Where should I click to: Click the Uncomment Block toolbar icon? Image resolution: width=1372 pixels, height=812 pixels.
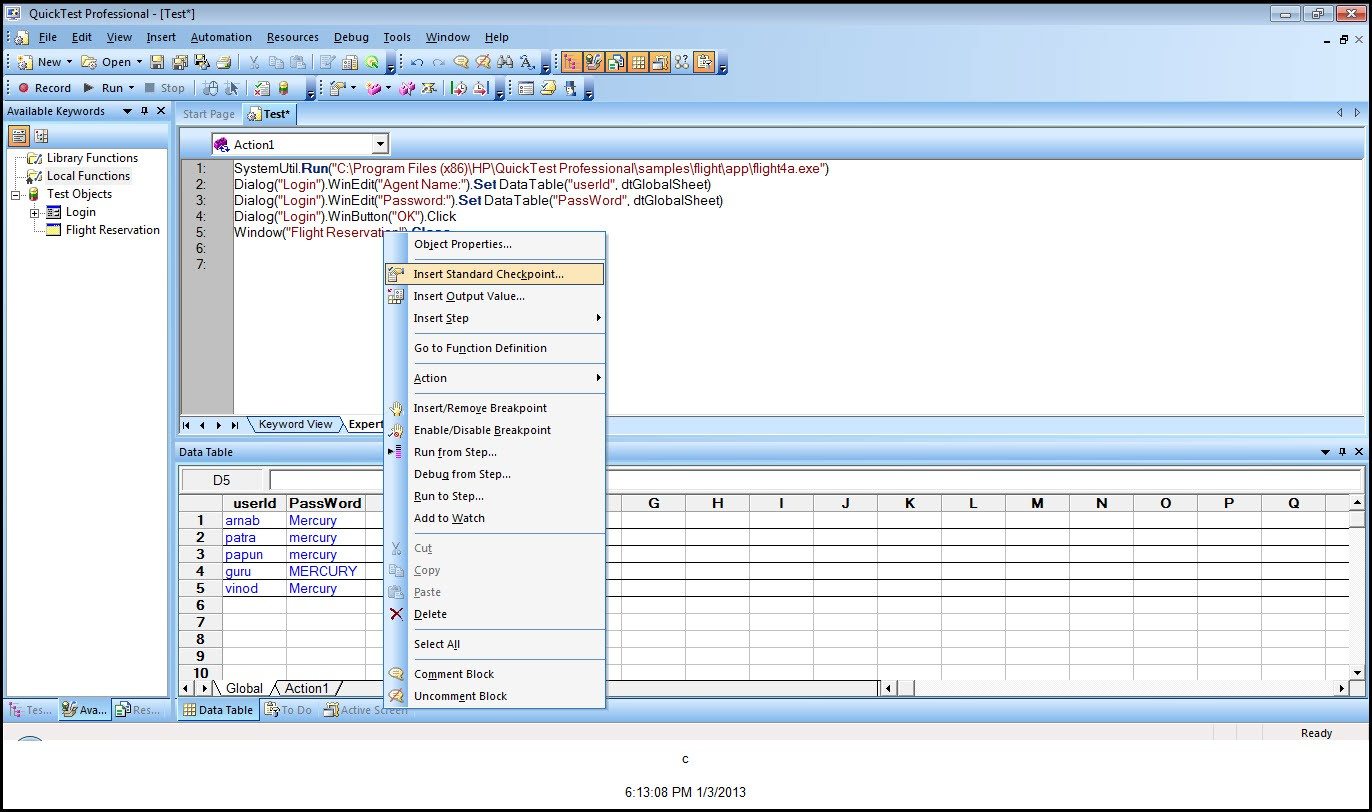click(x=483, y=62)
